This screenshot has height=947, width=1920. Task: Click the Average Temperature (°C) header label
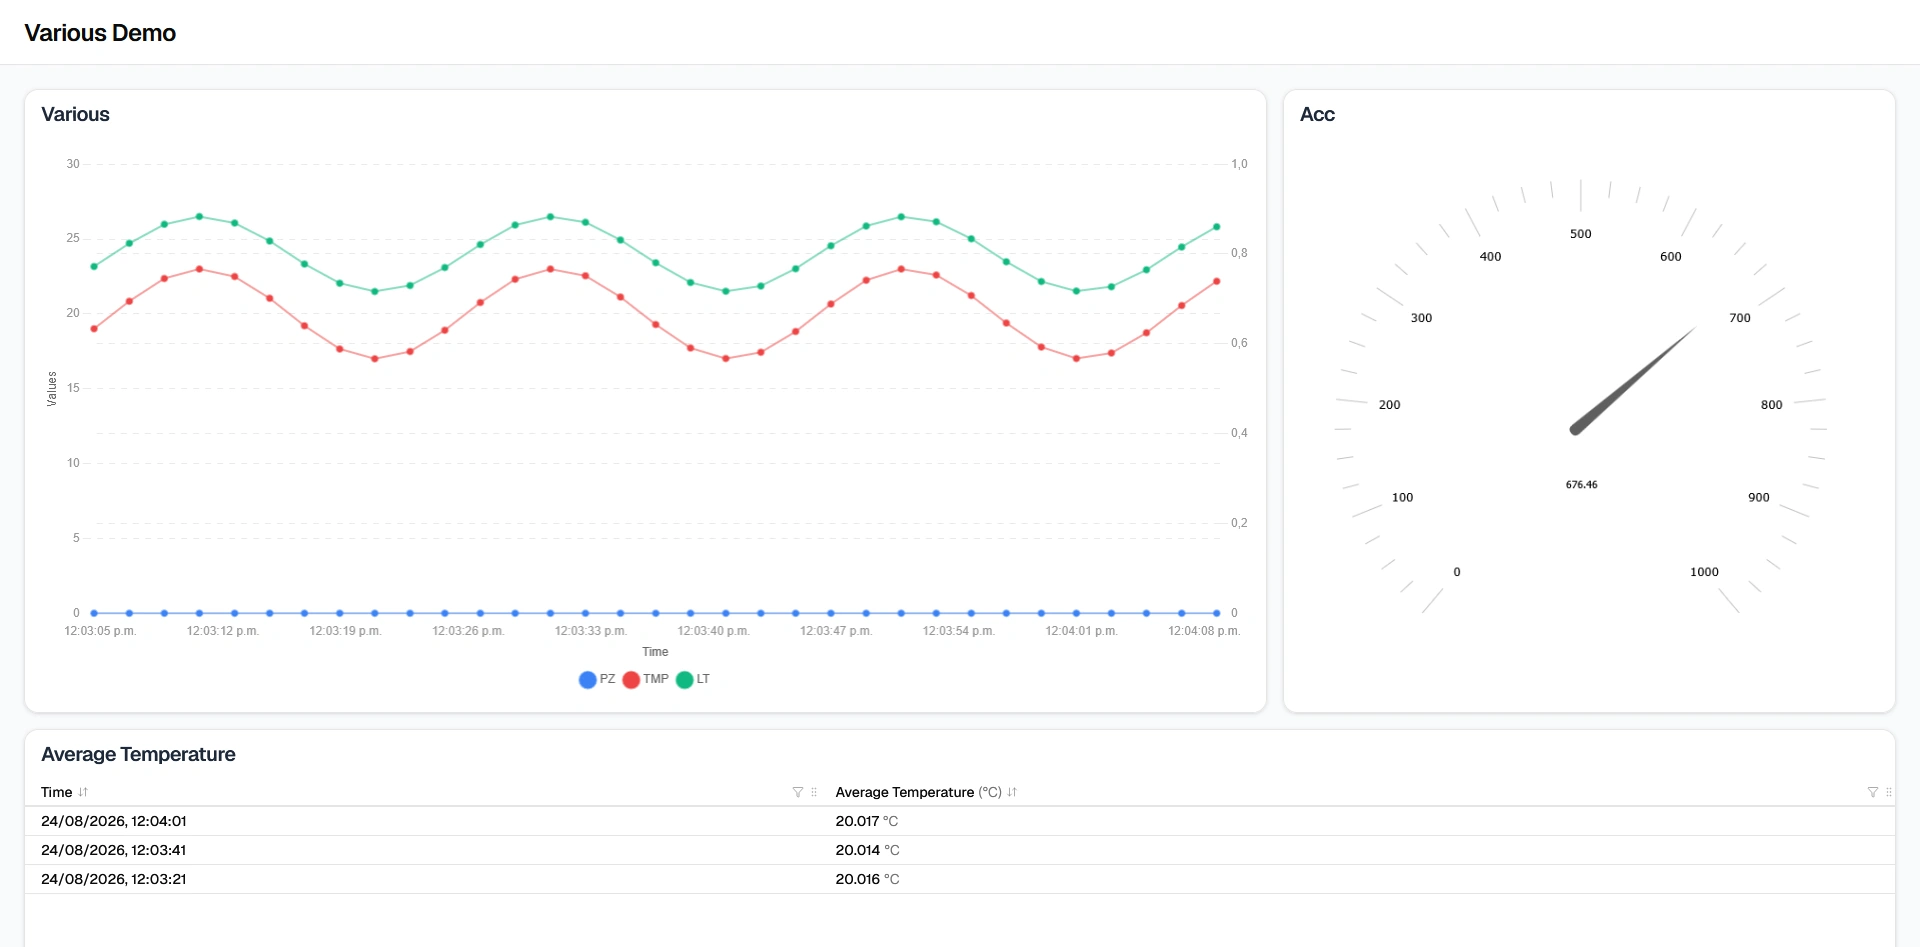918,792
